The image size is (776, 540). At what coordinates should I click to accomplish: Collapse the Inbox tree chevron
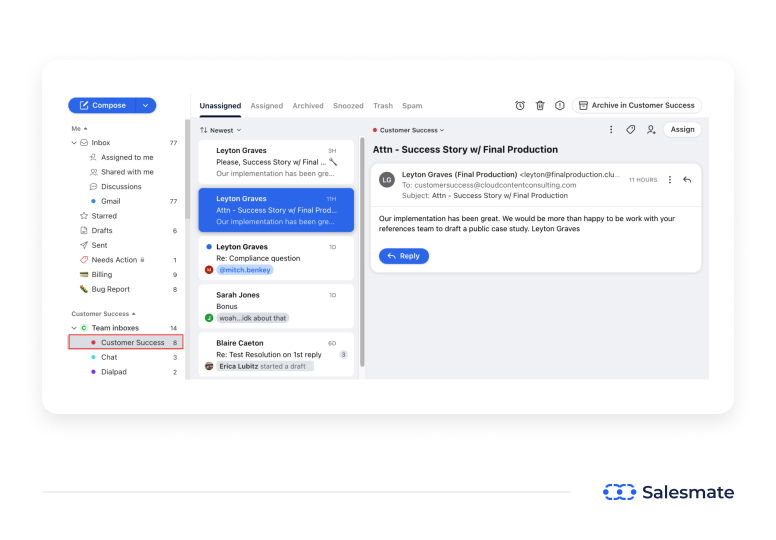[x=74, y=143]
